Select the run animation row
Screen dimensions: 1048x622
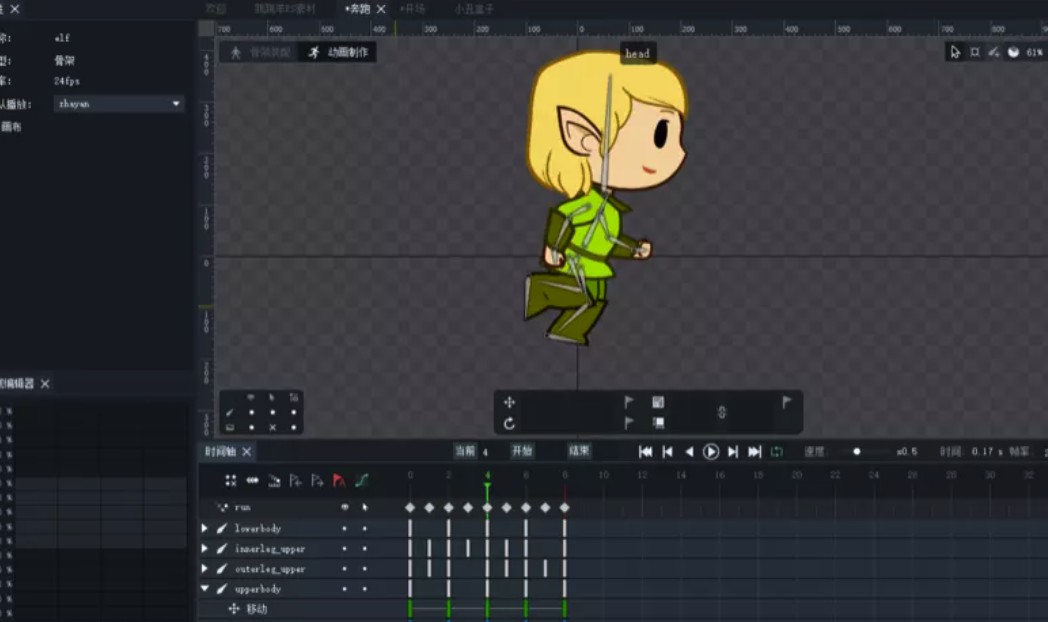pos(243,507)
